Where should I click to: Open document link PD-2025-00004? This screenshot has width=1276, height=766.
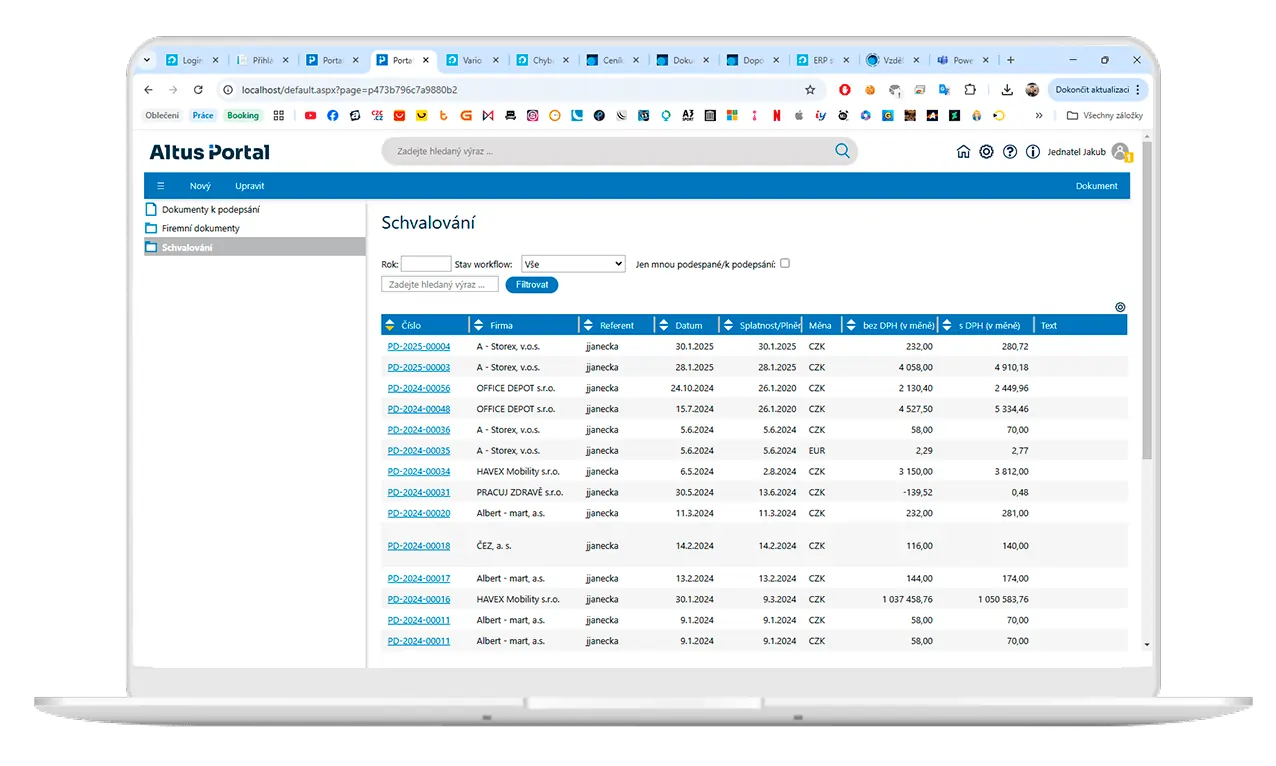(x=419, y=347)
